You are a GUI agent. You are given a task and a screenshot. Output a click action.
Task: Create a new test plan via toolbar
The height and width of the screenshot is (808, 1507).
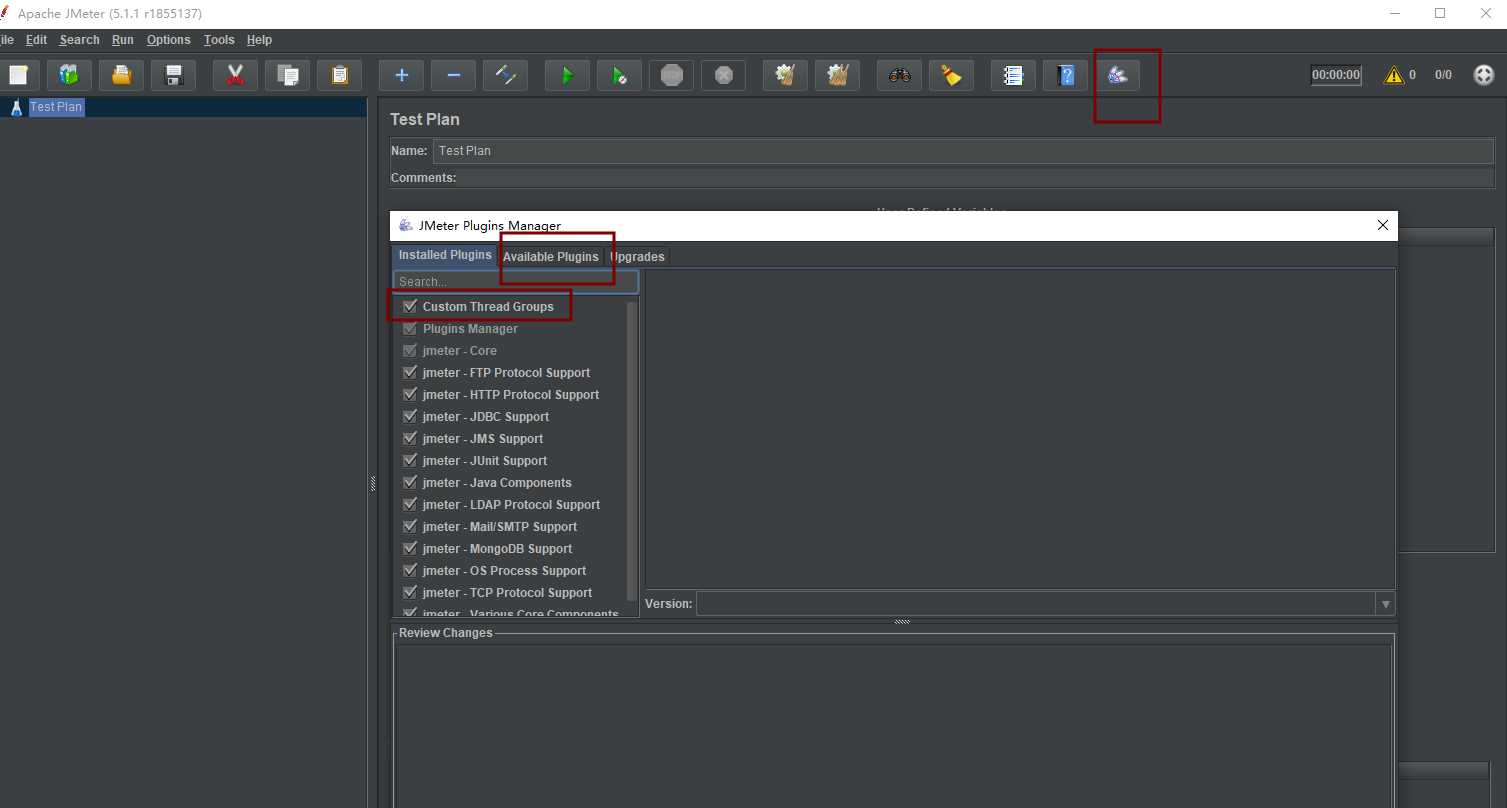click(x=17, y=75)
